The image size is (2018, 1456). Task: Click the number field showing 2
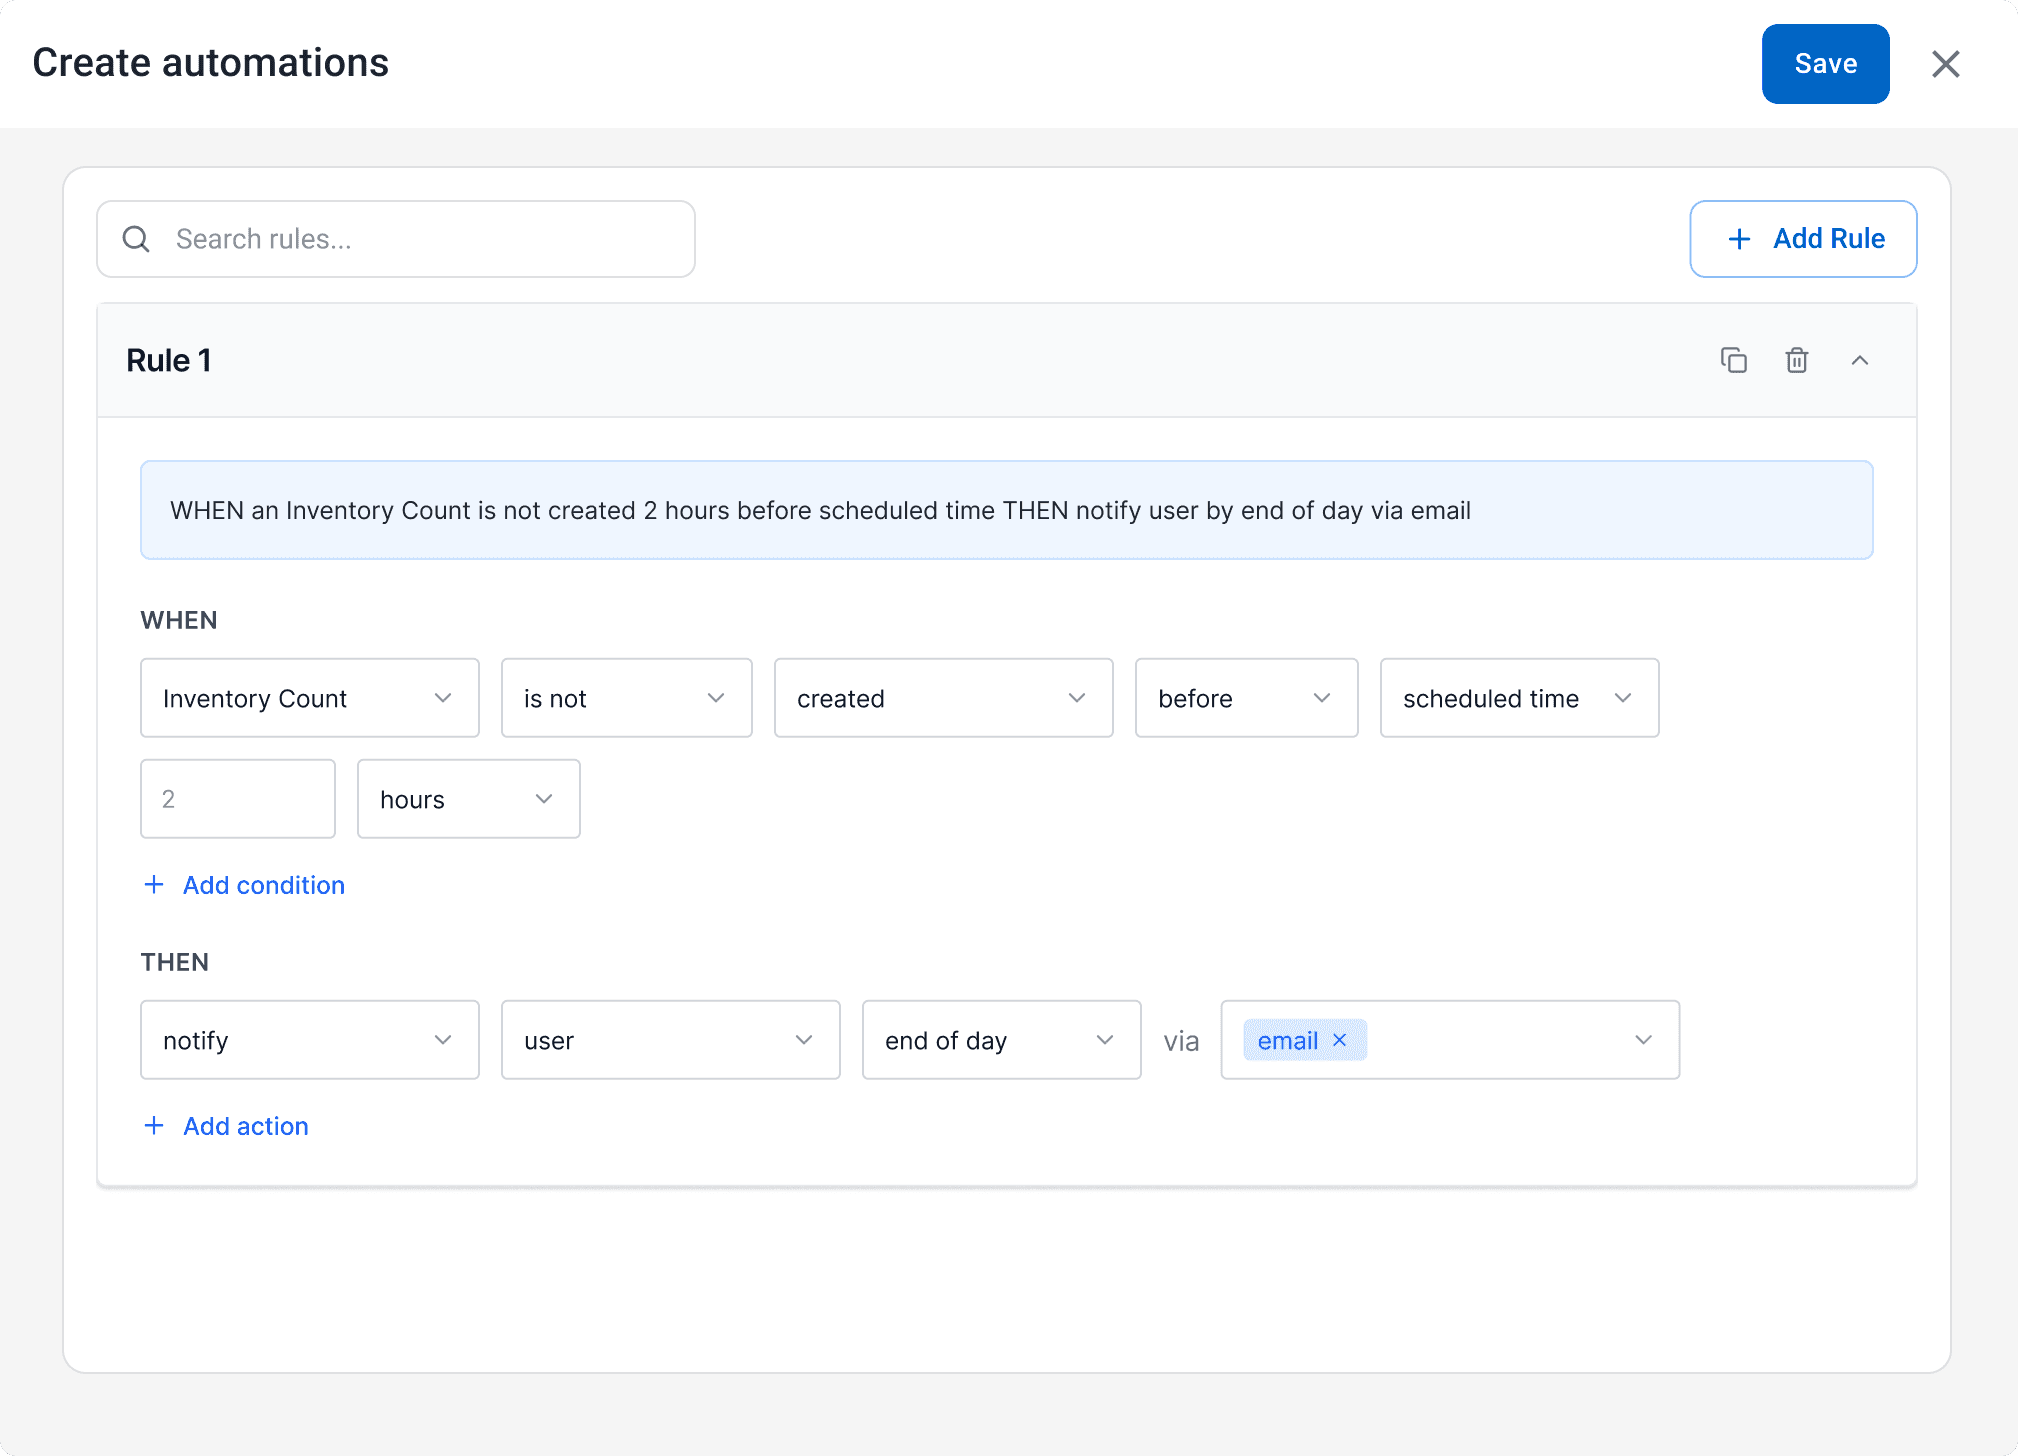(237, 799)
